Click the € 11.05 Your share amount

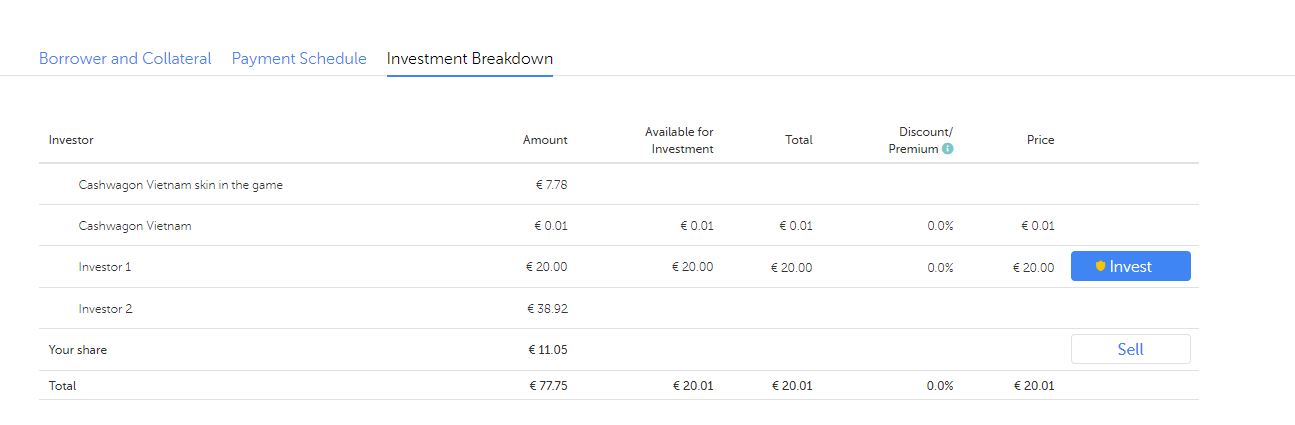click(x=547, y=350)
